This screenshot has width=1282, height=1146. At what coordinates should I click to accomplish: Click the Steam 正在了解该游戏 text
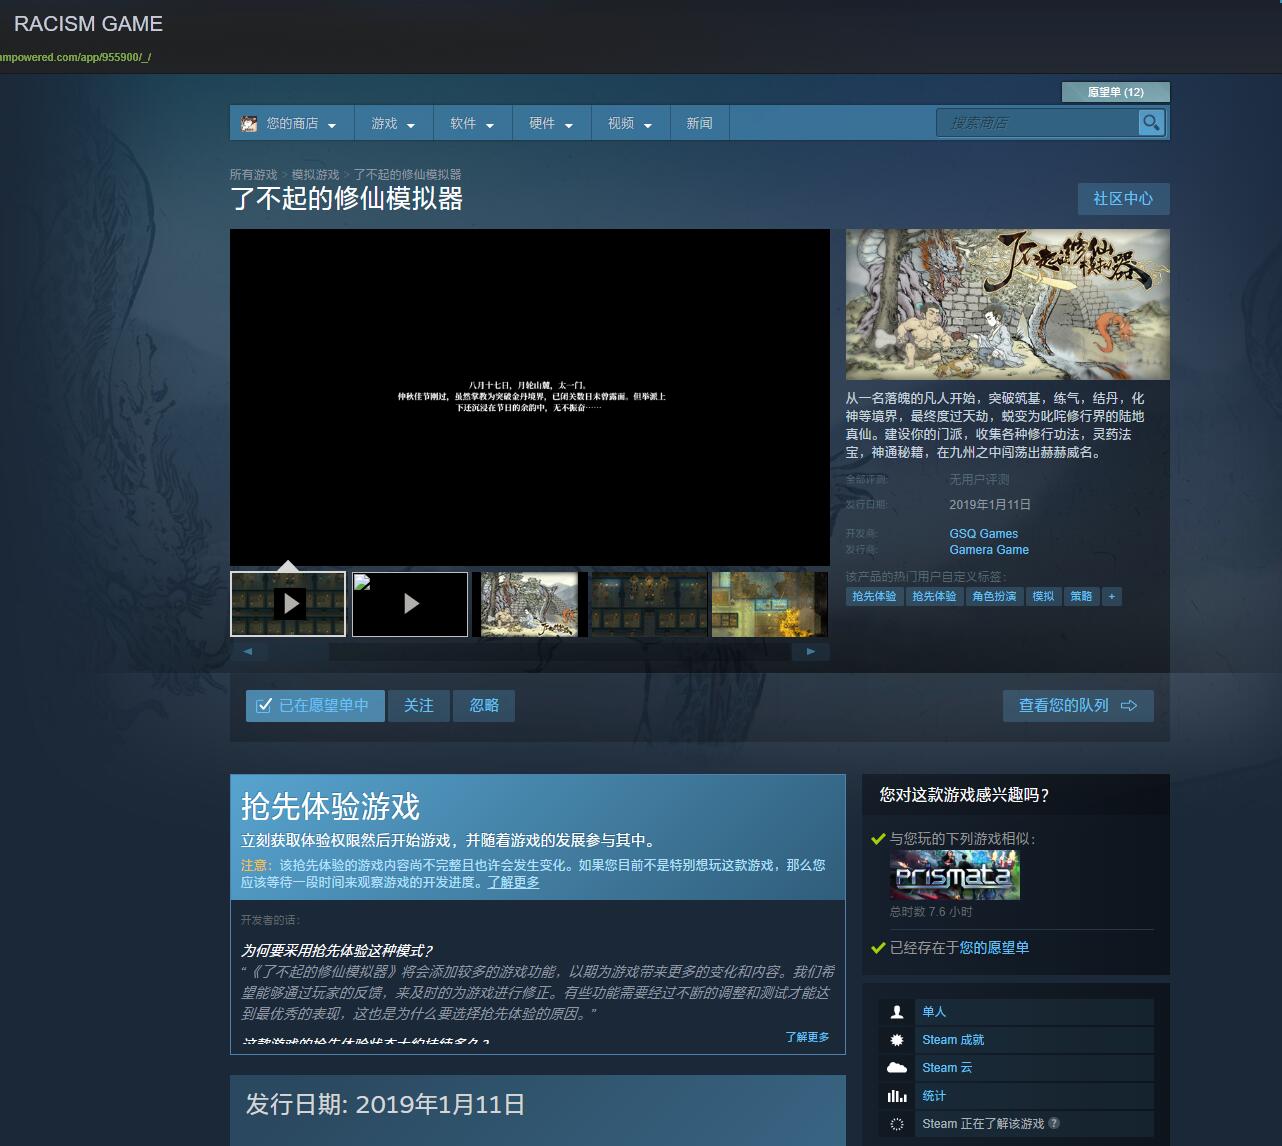click(x=983, y=1124)
